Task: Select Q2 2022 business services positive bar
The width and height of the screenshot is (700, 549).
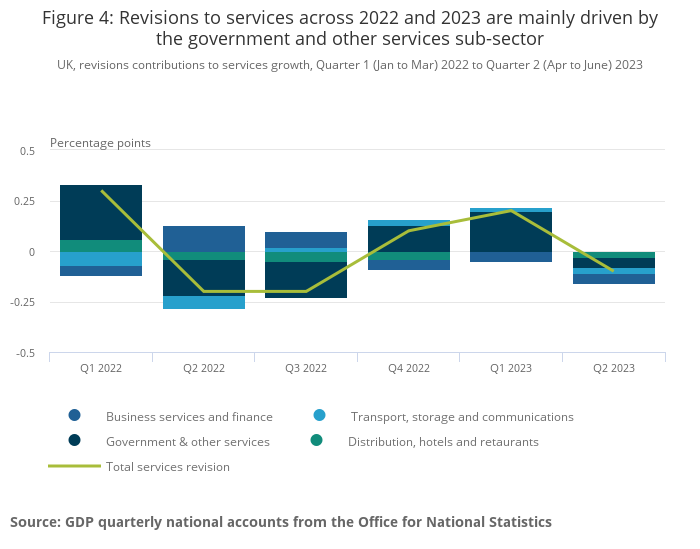Action: pyautogui.click(x=204, y=239)
